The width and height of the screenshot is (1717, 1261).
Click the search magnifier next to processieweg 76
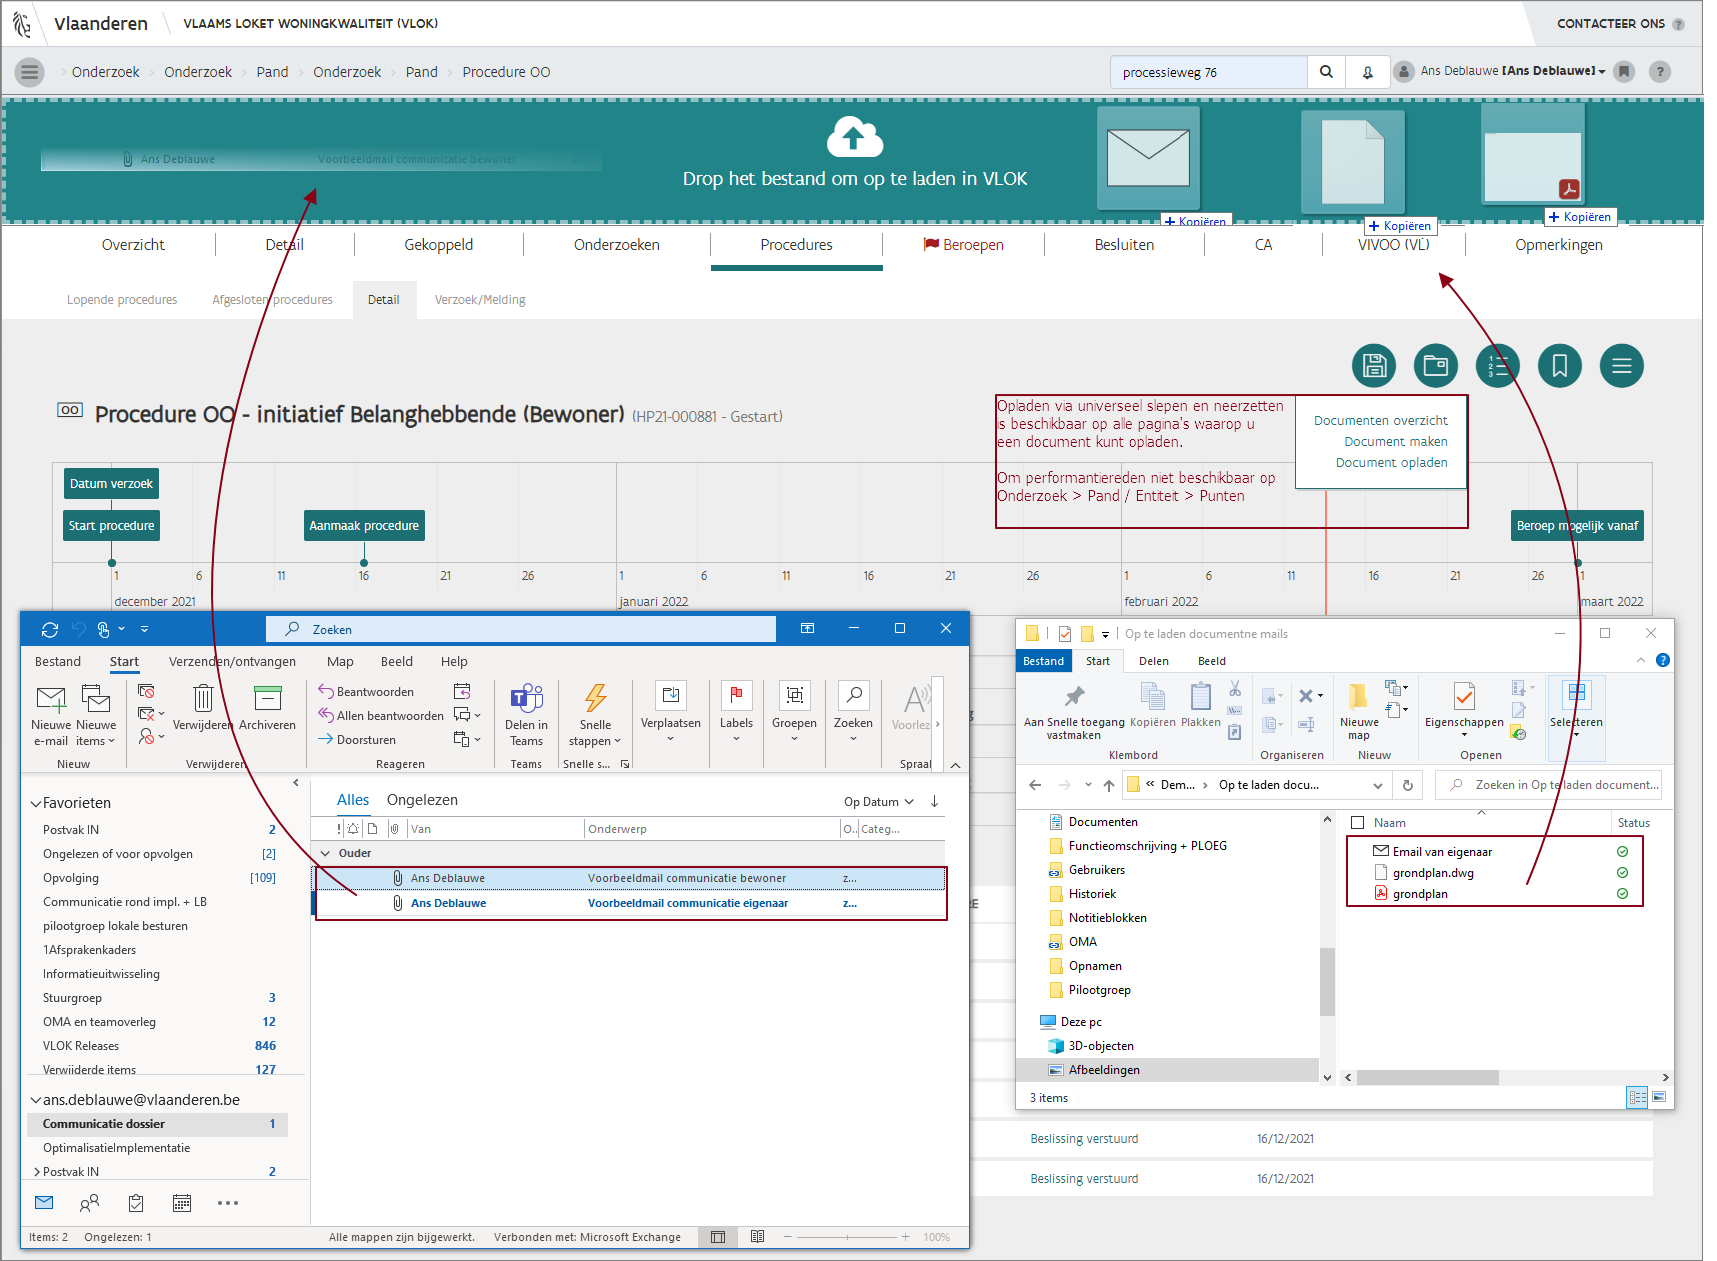click(1326, 72)
